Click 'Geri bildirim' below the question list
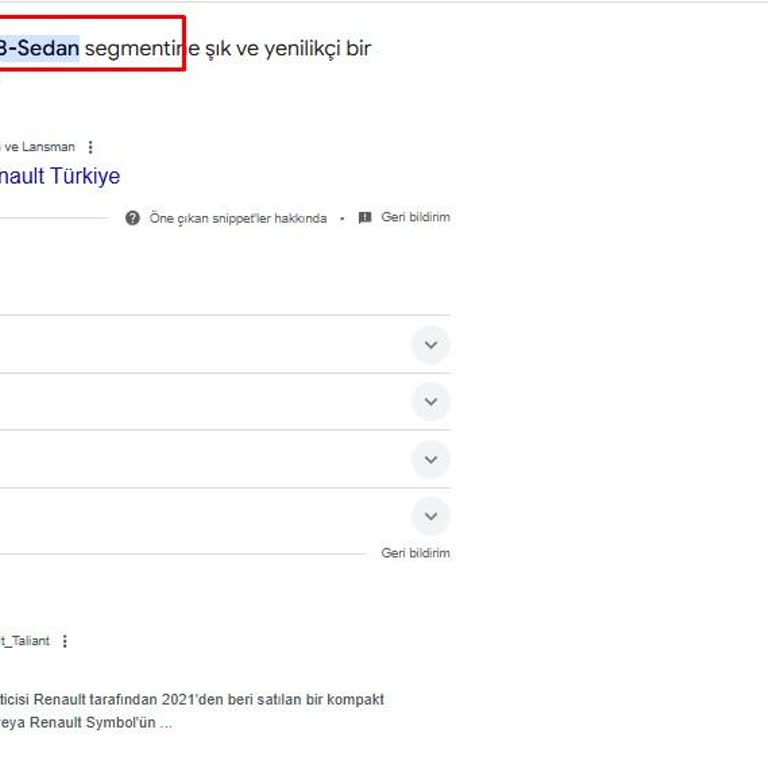 pos(415,553)
